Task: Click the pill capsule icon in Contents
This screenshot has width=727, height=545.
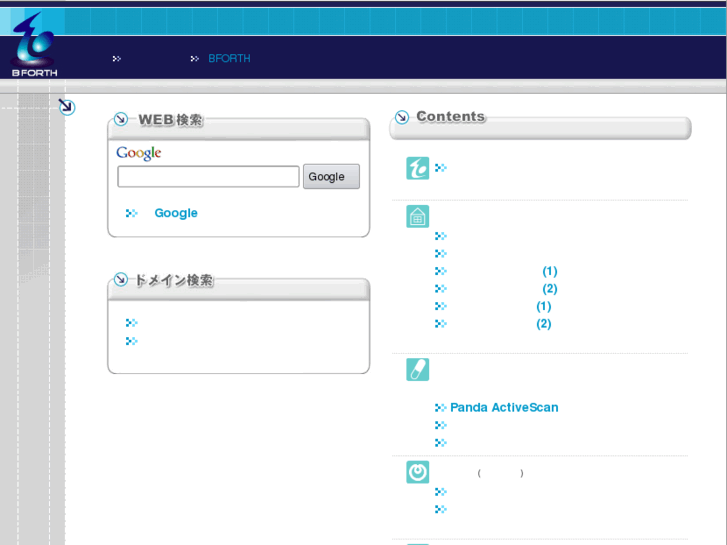Action: [418, 370]
